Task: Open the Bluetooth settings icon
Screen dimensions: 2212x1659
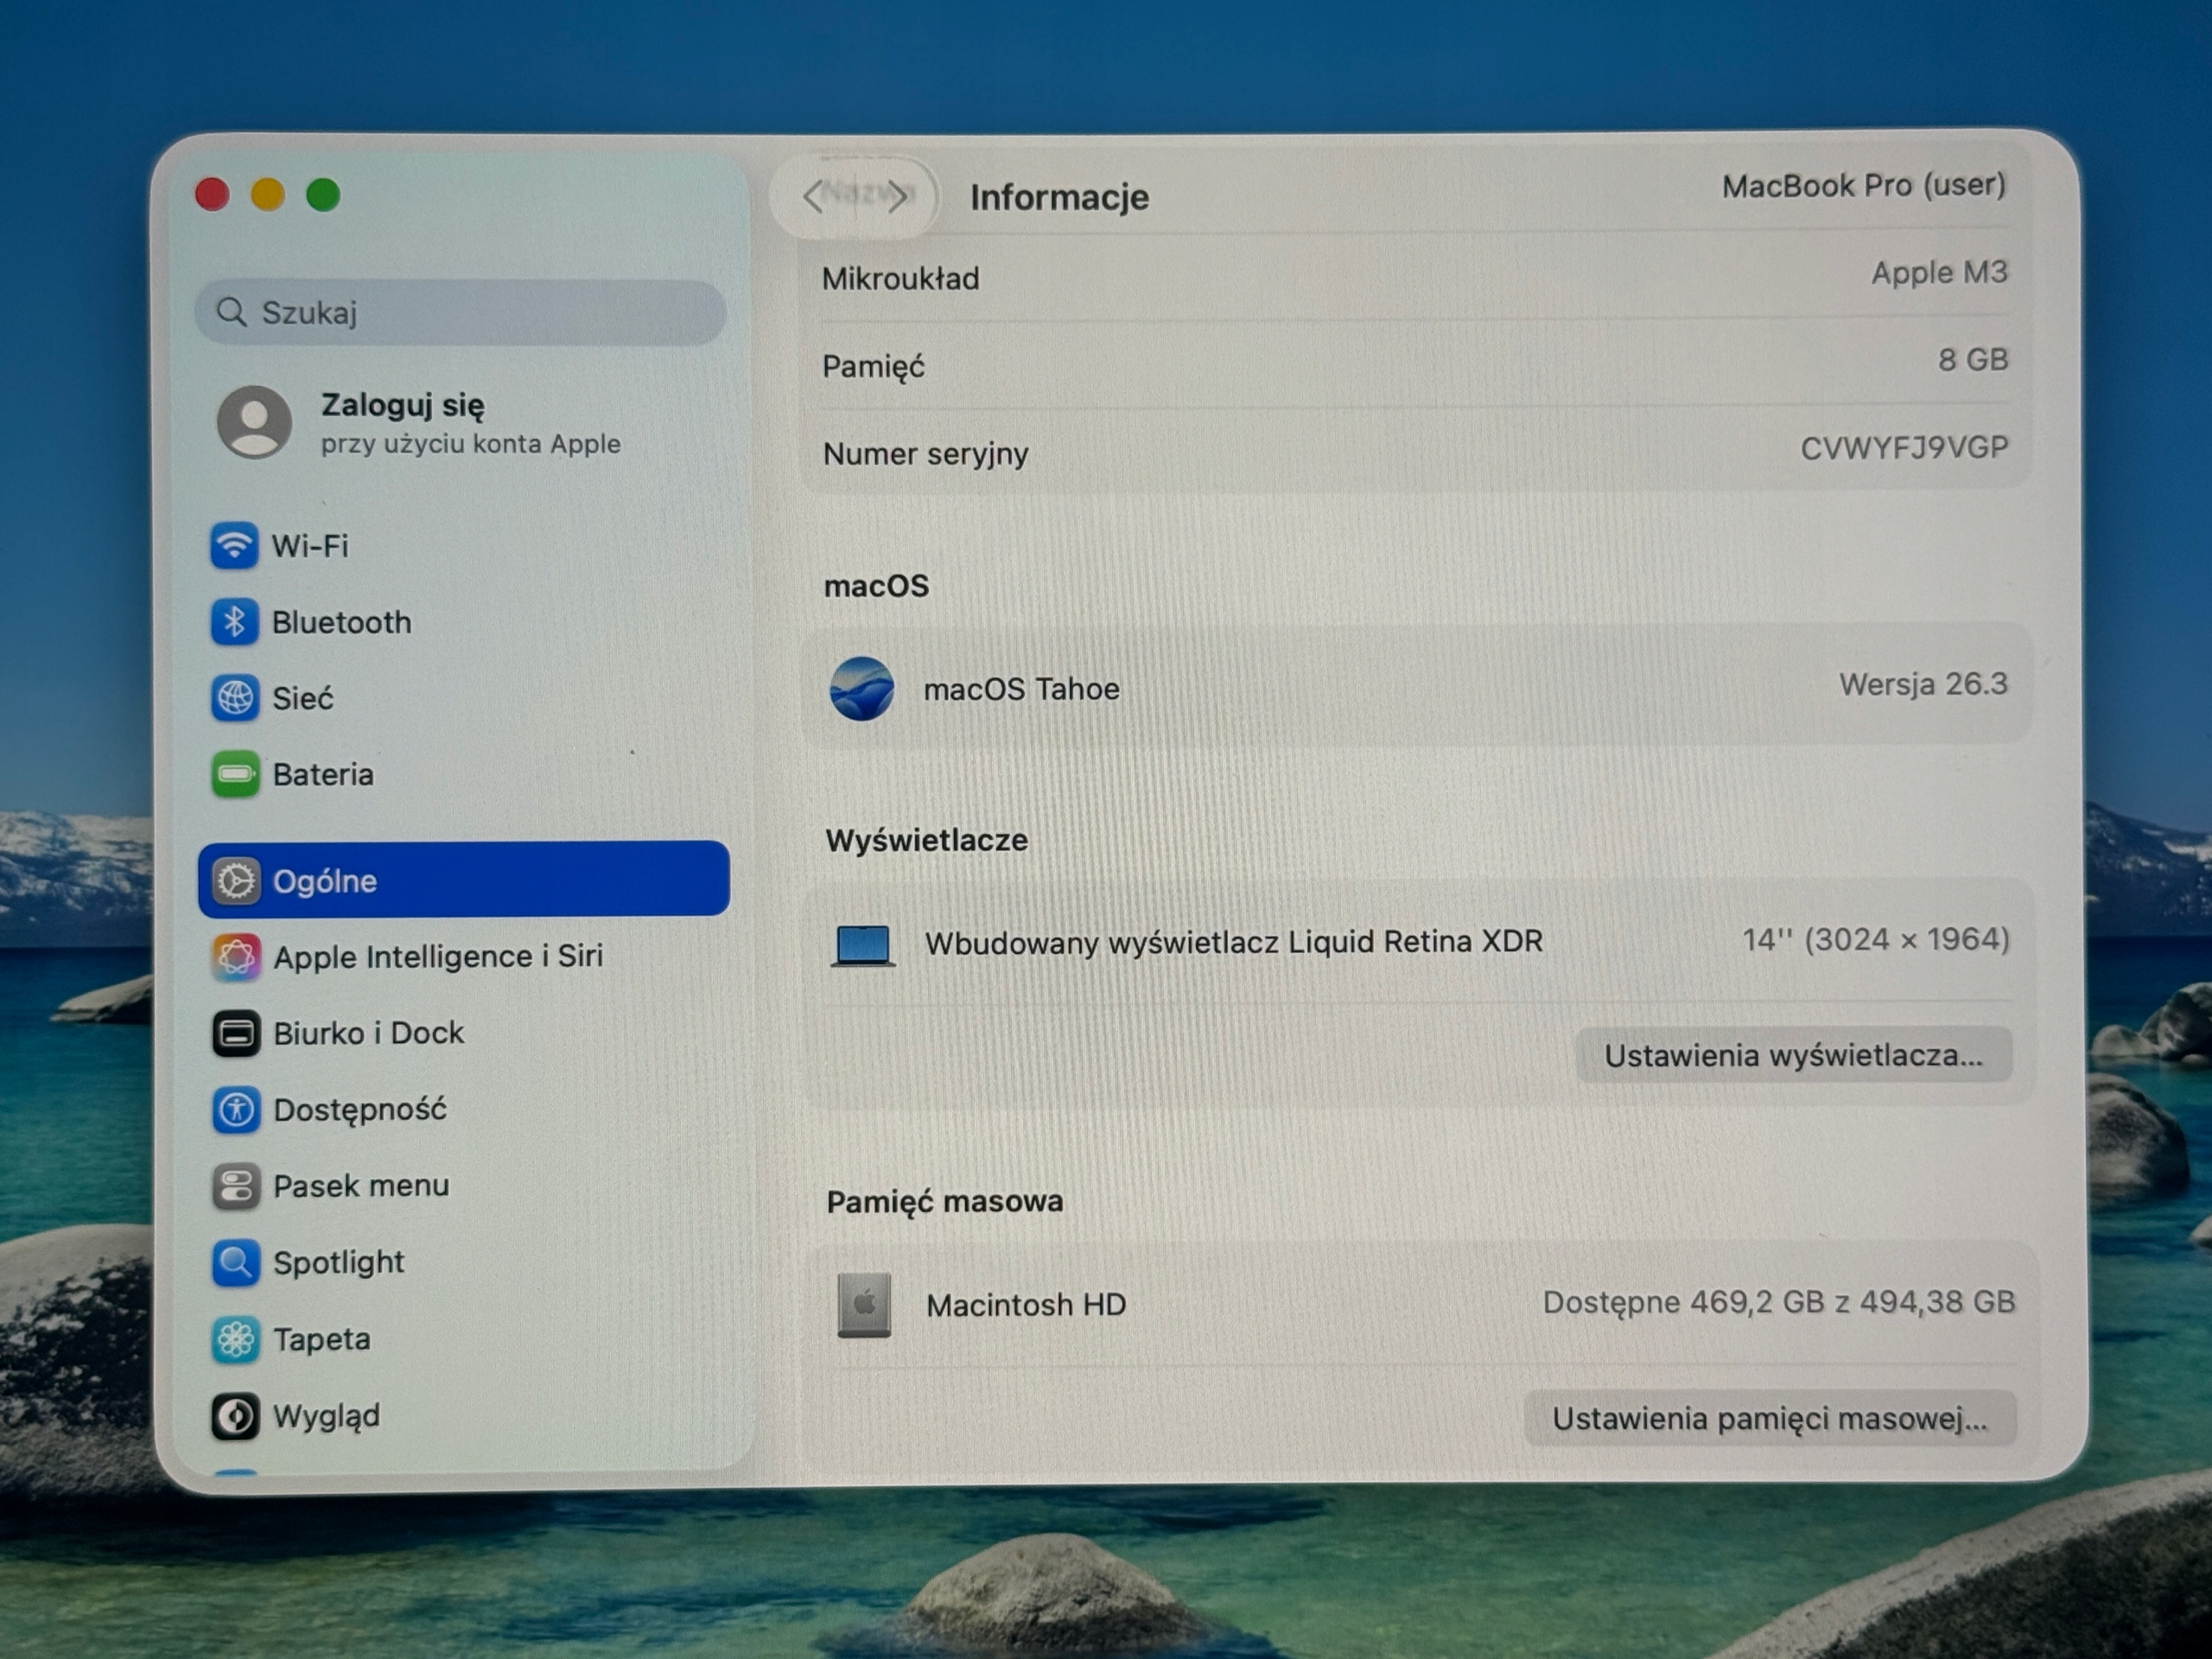Action: pyautogui.click(x=234, y=622)
